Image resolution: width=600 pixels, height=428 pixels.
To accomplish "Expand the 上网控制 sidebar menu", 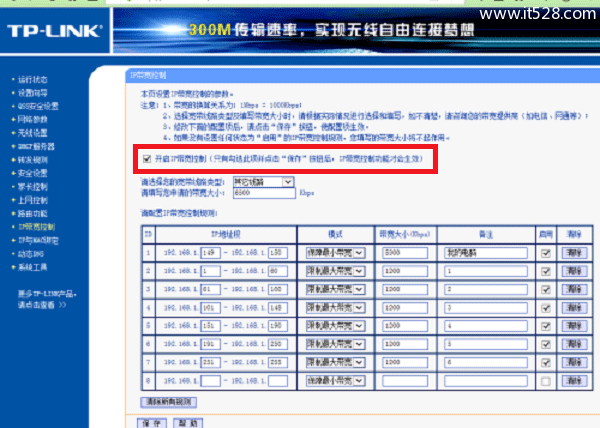I will [x=33, y=200].
